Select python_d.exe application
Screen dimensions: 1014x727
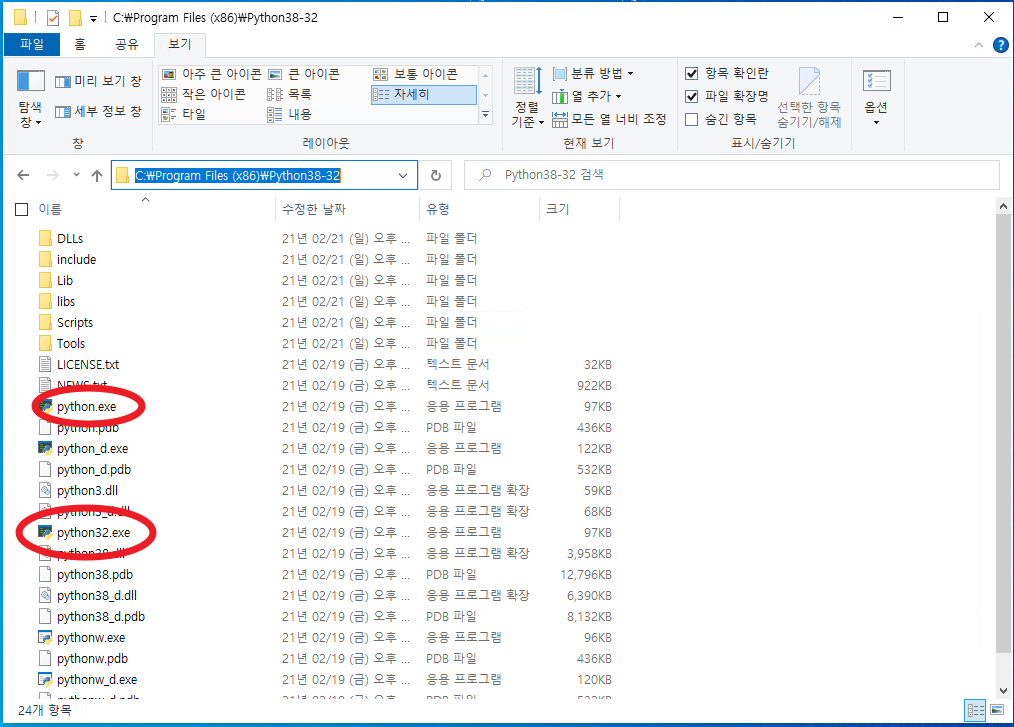(x=92, y=449)
